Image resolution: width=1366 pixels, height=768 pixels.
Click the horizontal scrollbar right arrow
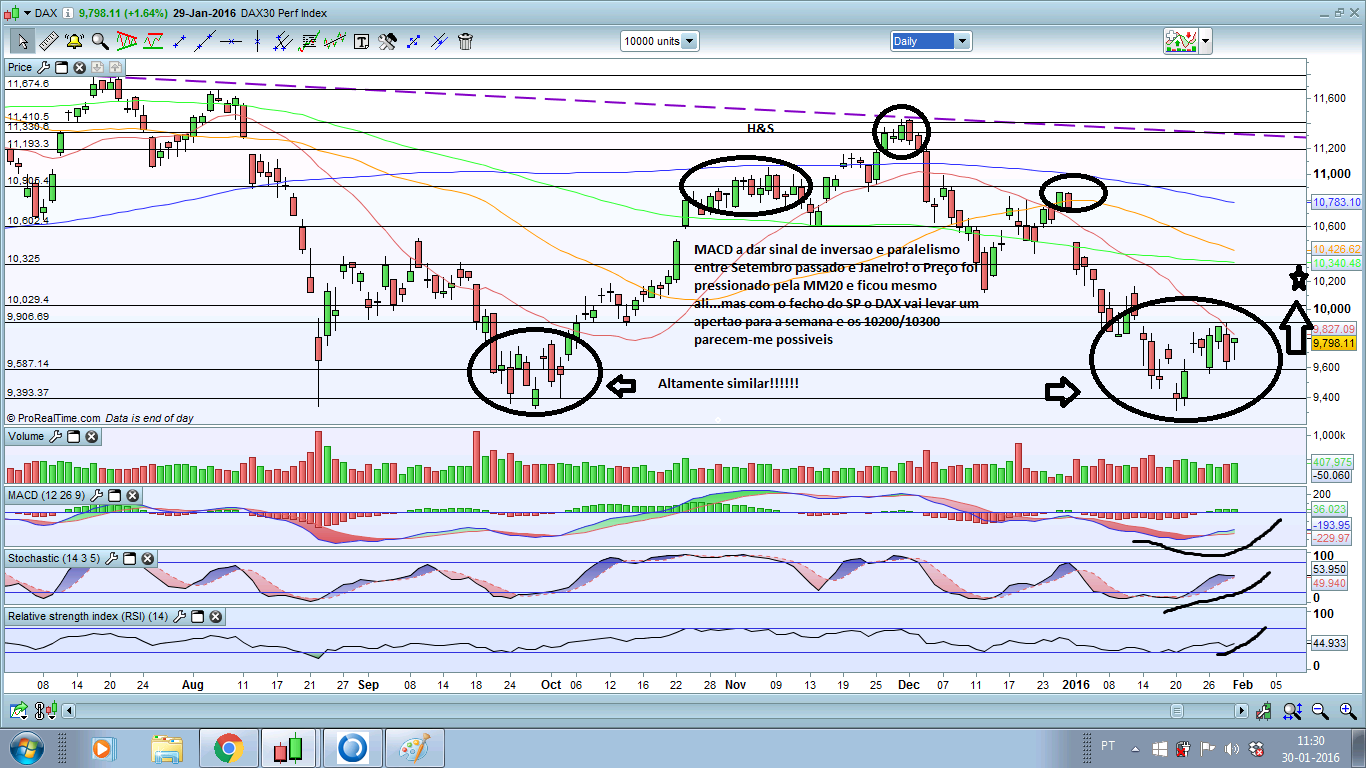tap(1241, 711)
